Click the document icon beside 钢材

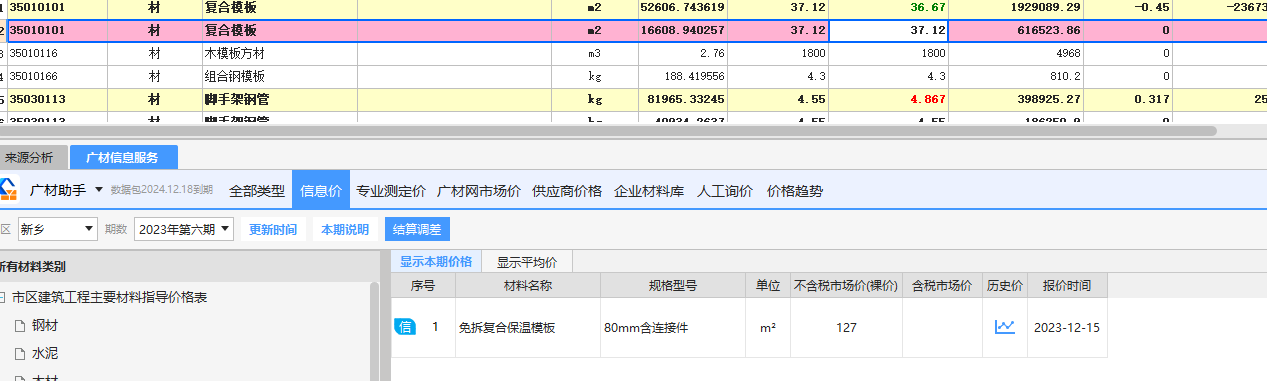[x=19, y=325]
